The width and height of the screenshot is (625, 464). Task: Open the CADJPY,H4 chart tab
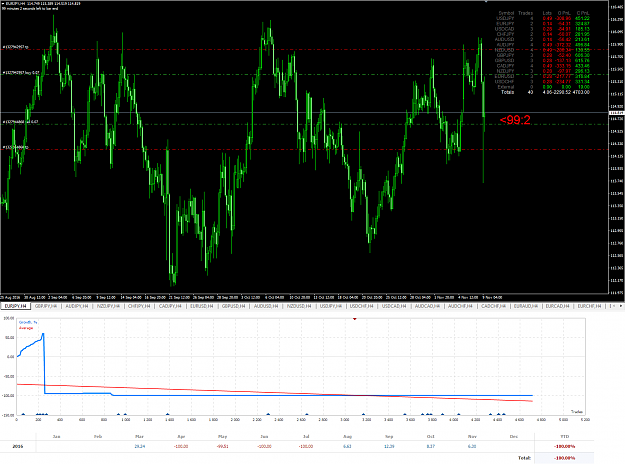point(170,306)
